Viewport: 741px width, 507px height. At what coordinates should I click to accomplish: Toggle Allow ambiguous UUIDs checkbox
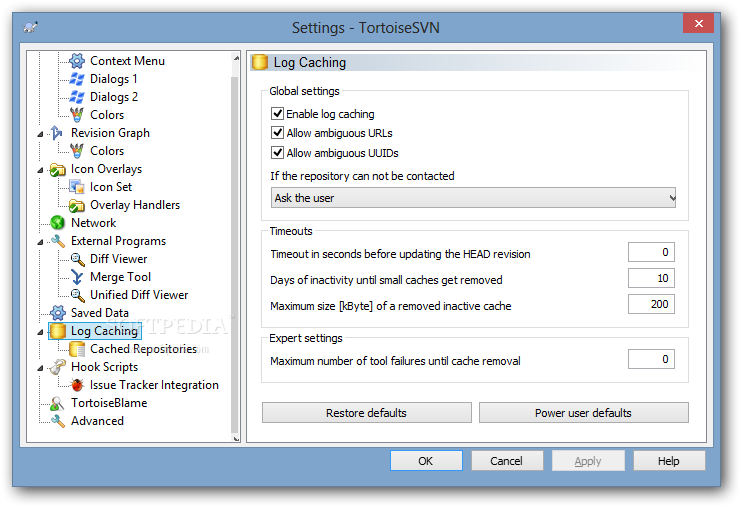[x=277, y=153]
